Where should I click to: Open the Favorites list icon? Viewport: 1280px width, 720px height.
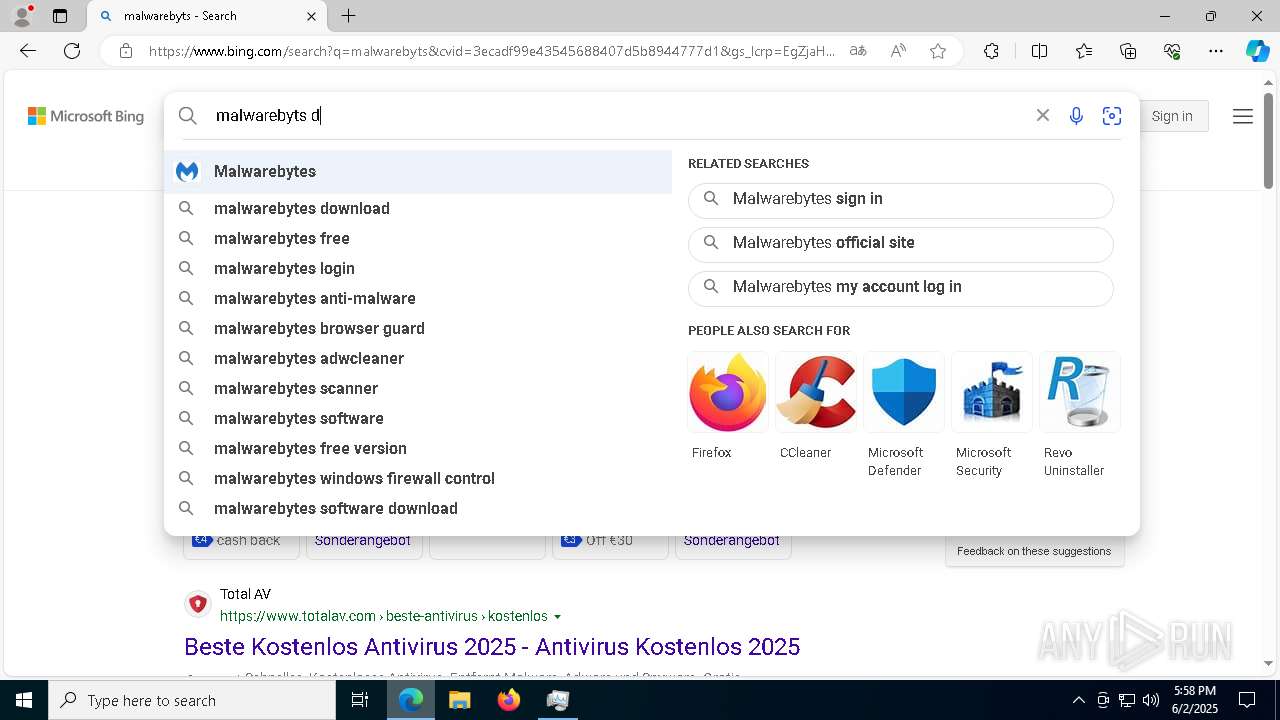1084,51
